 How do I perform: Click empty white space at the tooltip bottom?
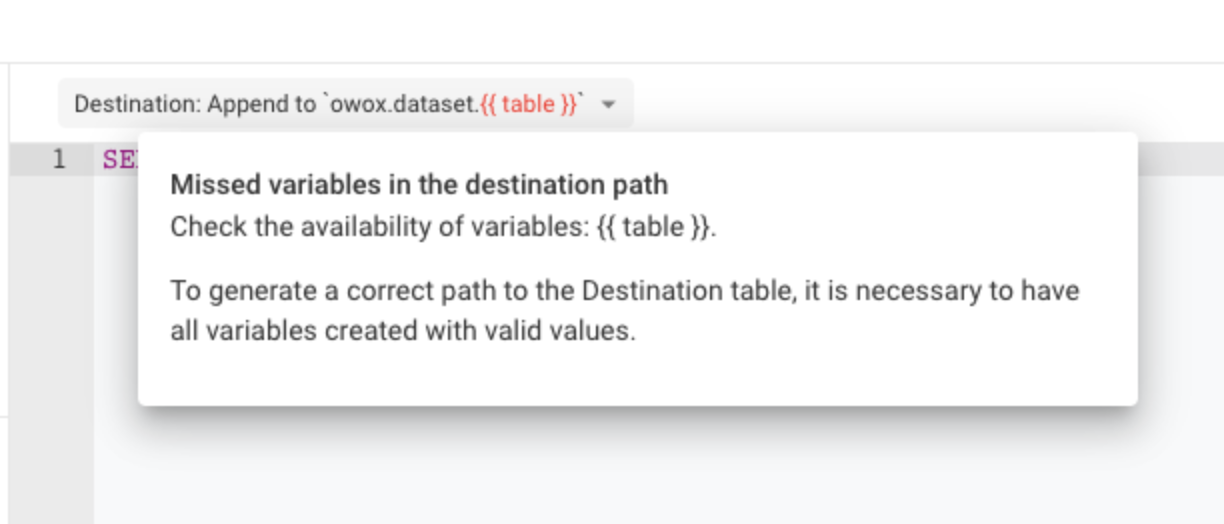tap(637, 378)
